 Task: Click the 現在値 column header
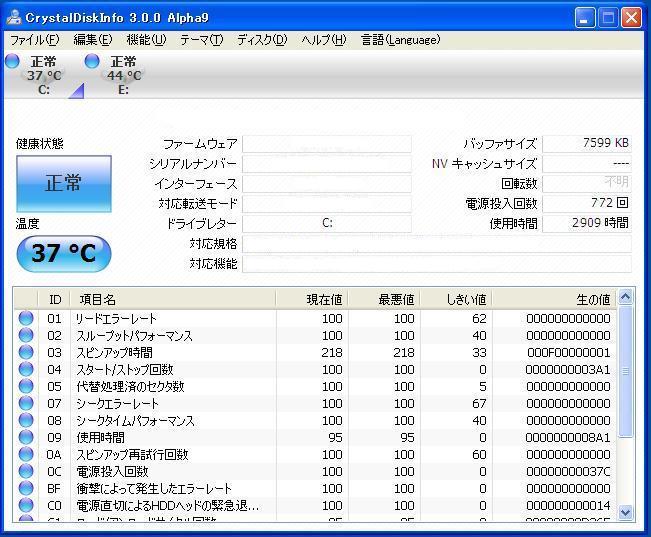312,299
